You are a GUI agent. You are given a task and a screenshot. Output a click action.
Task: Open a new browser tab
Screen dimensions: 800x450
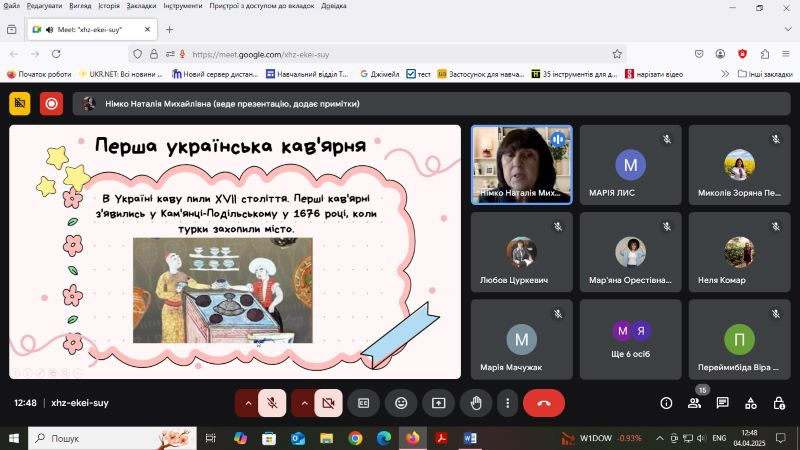coord(169,30)
